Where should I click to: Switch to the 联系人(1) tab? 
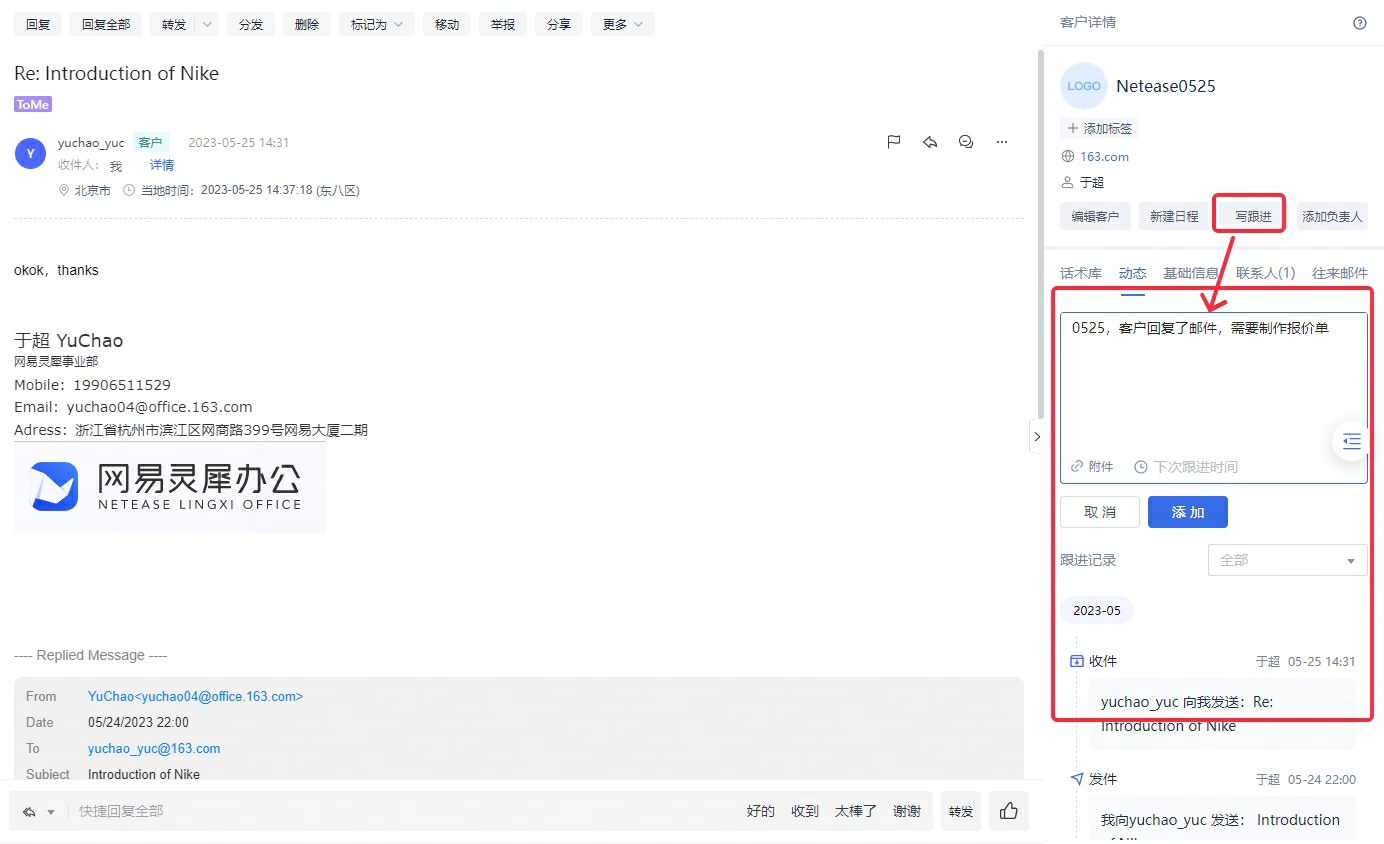(1265, 273)
